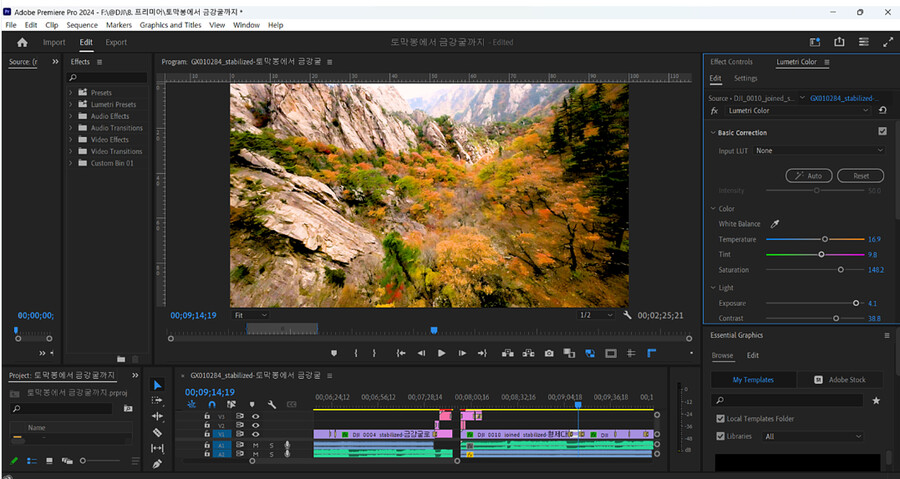Screen dimensions: 900x479
Task: Click the Saturation slider handle
Action: [x=840, y=269]
